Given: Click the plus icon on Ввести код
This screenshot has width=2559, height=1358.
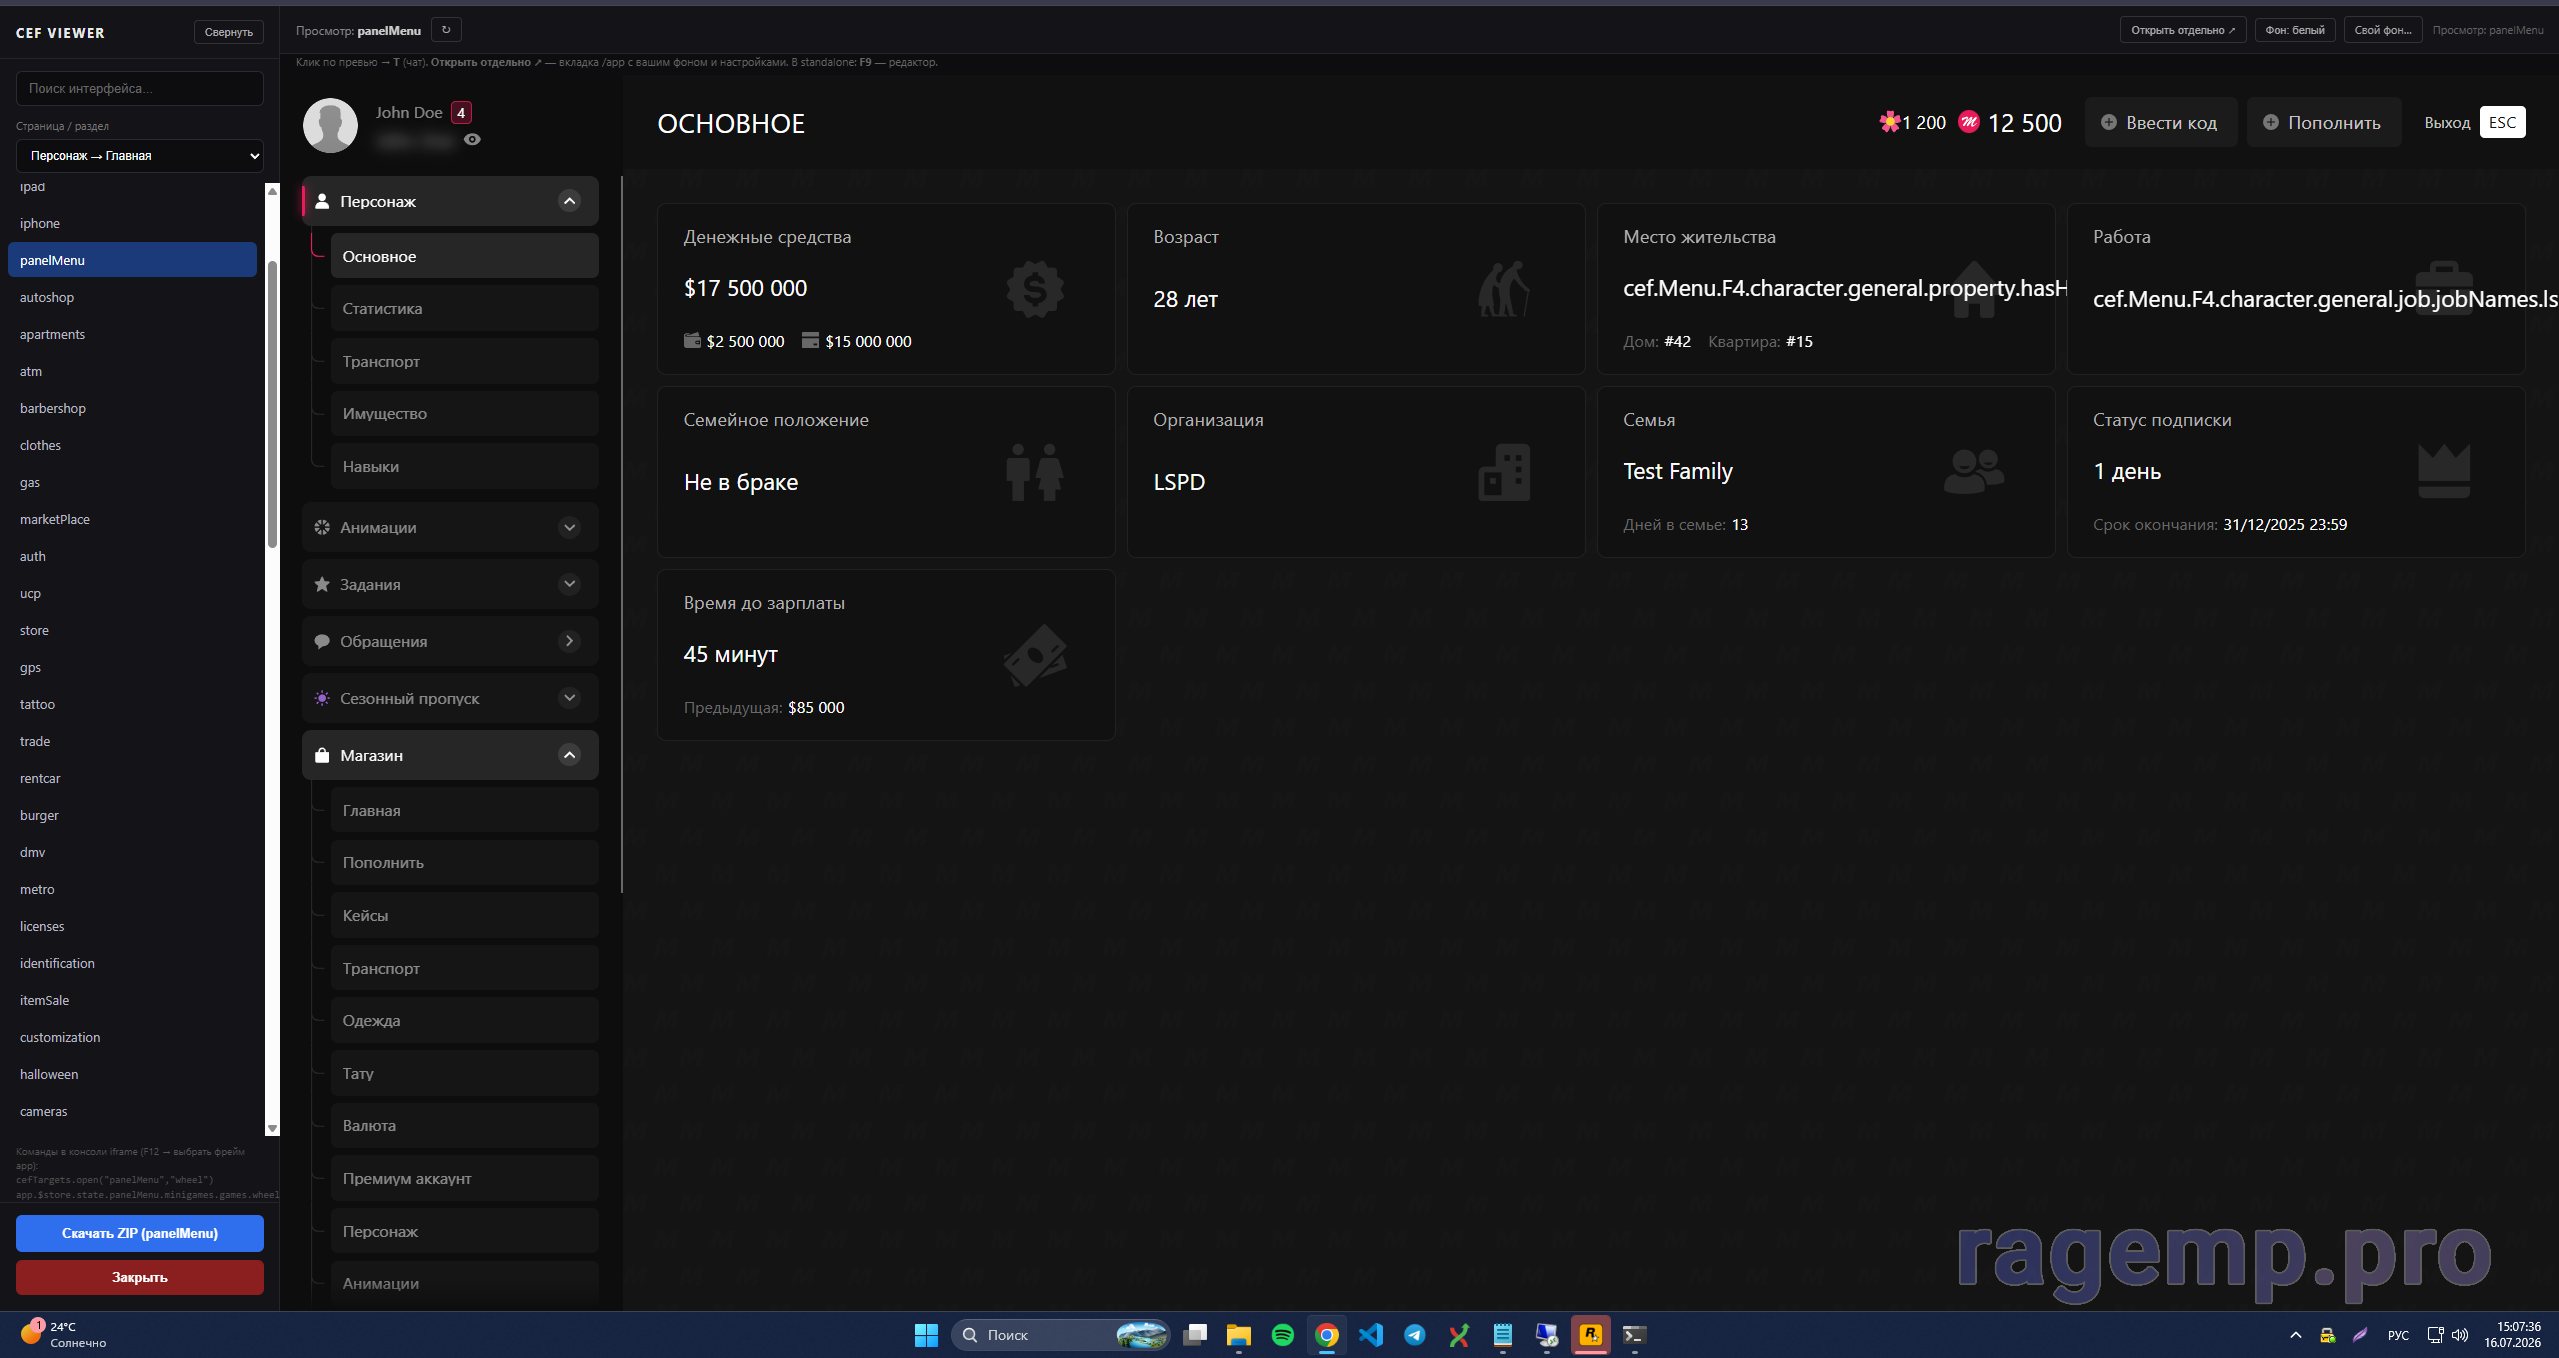Looking at the screenshot, I should (x=2108, y=122).
